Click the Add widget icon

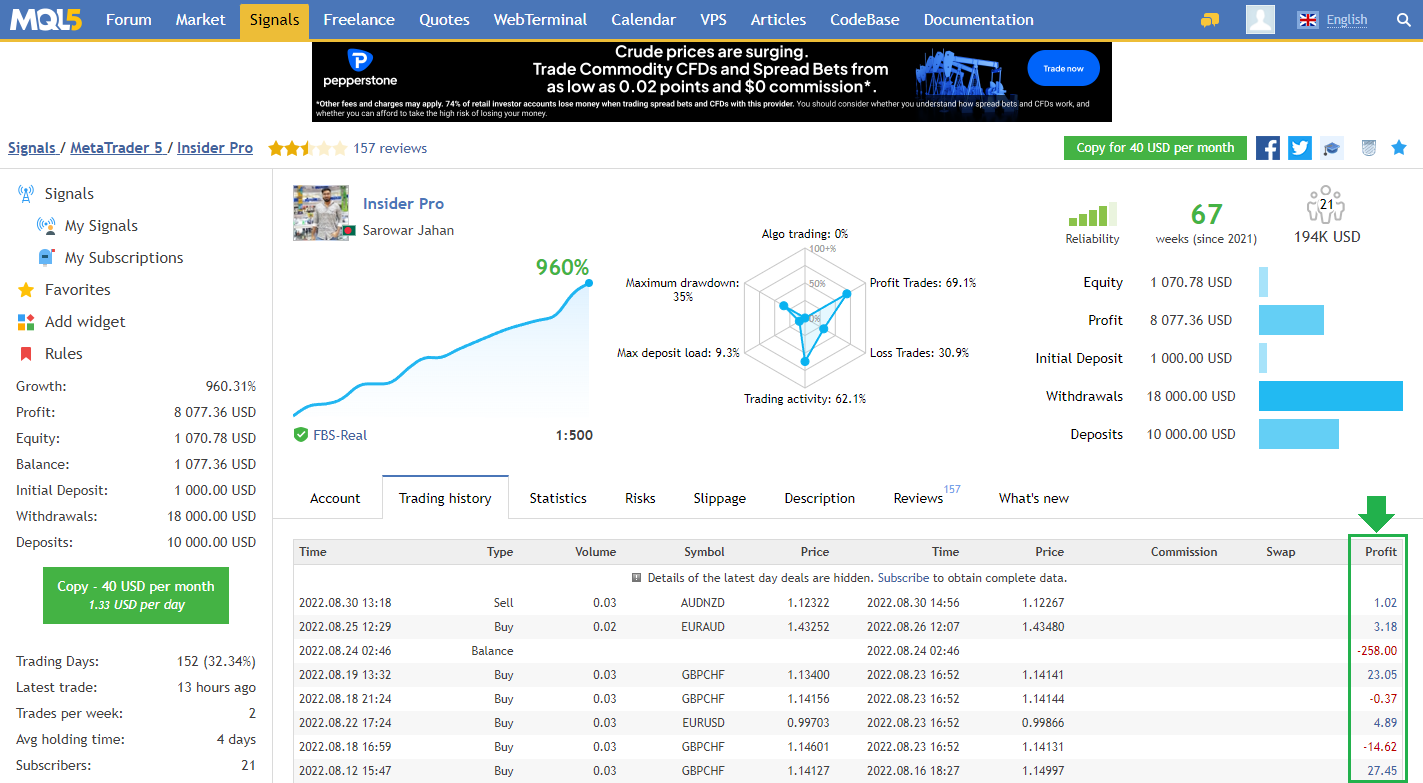pyautogui.click(x=26, y=322)
